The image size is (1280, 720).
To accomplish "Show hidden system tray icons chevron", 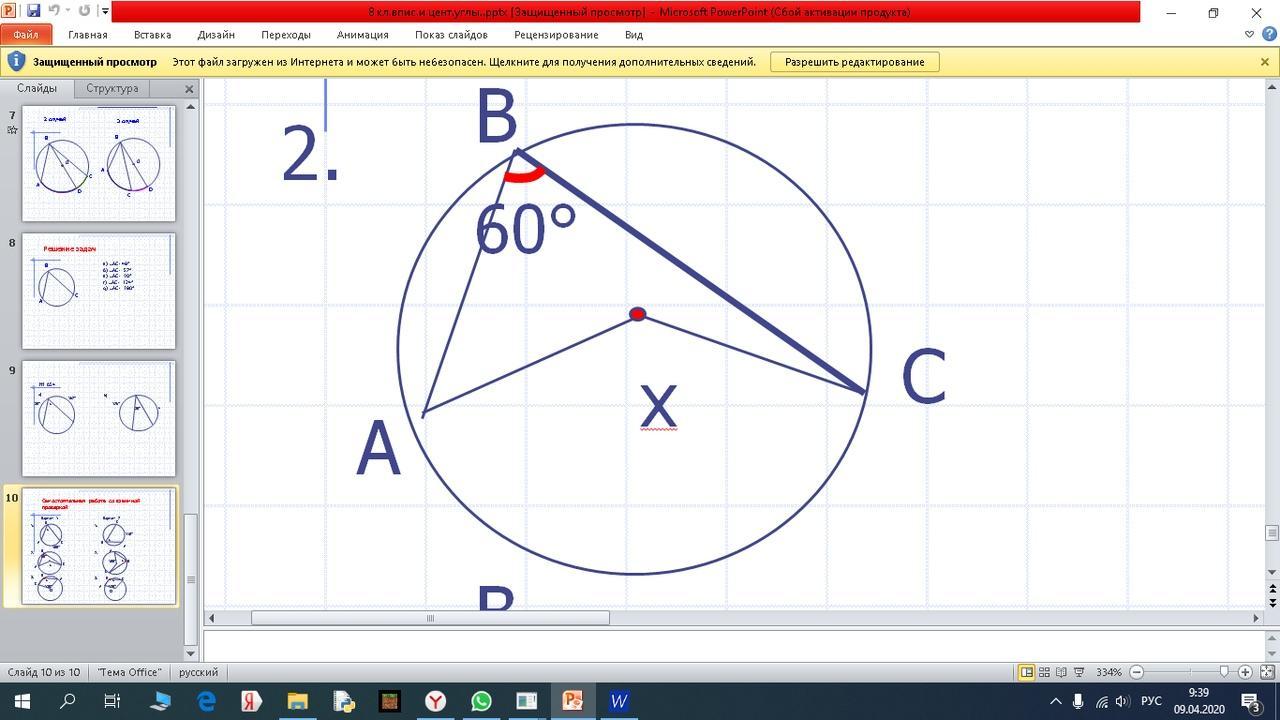I will pos(1055,701).
